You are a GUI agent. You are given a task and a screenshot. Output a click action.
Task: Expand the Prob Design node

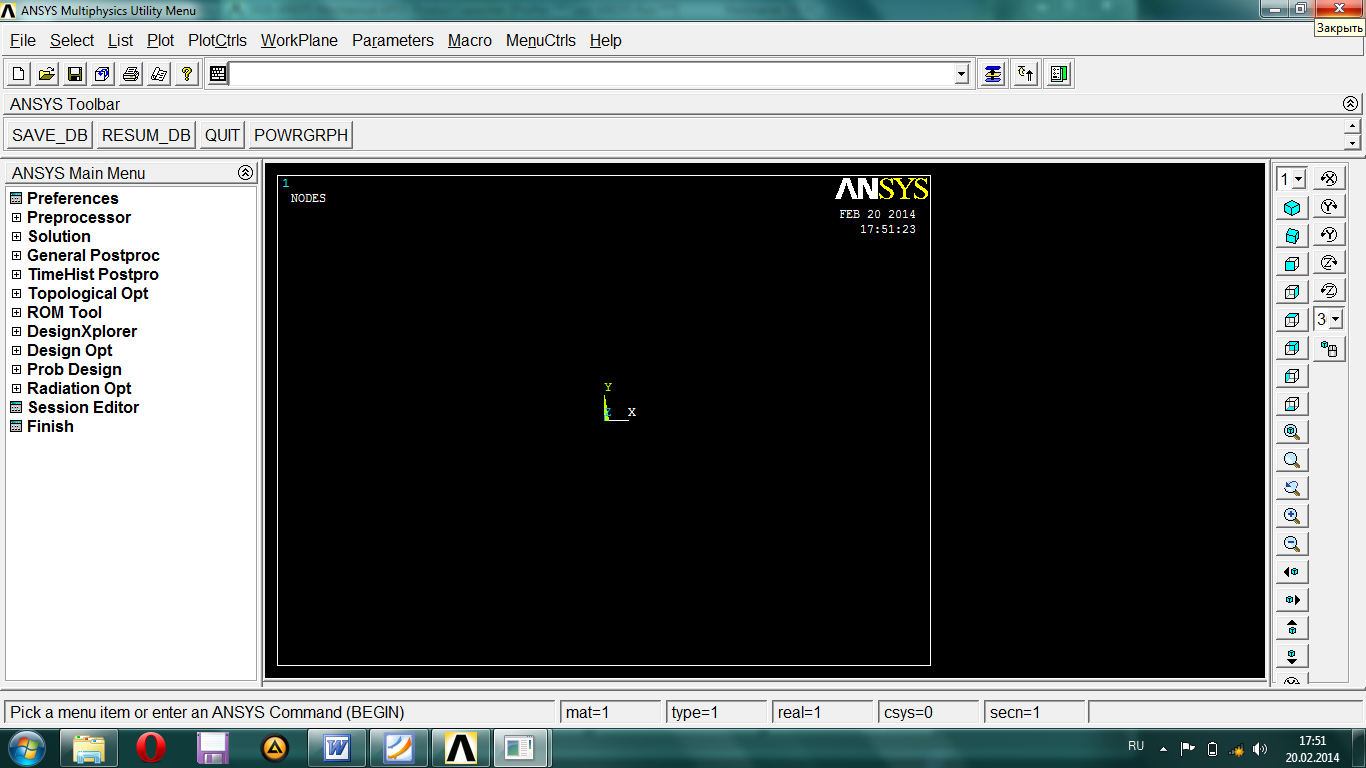point(16,370)
